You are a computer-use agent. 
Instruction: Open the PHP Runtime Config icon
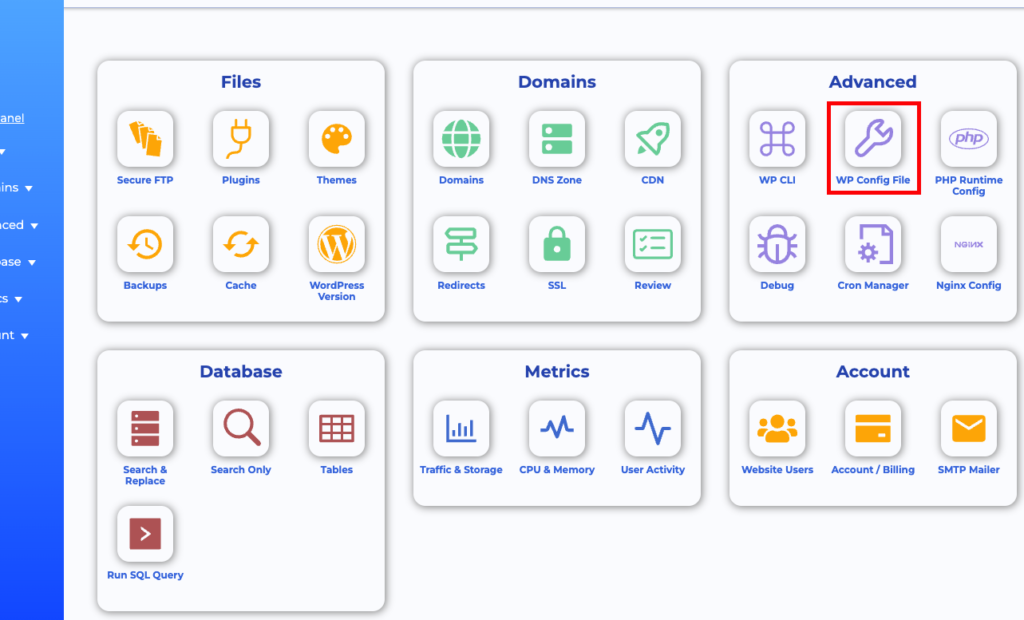click(968, 139)
